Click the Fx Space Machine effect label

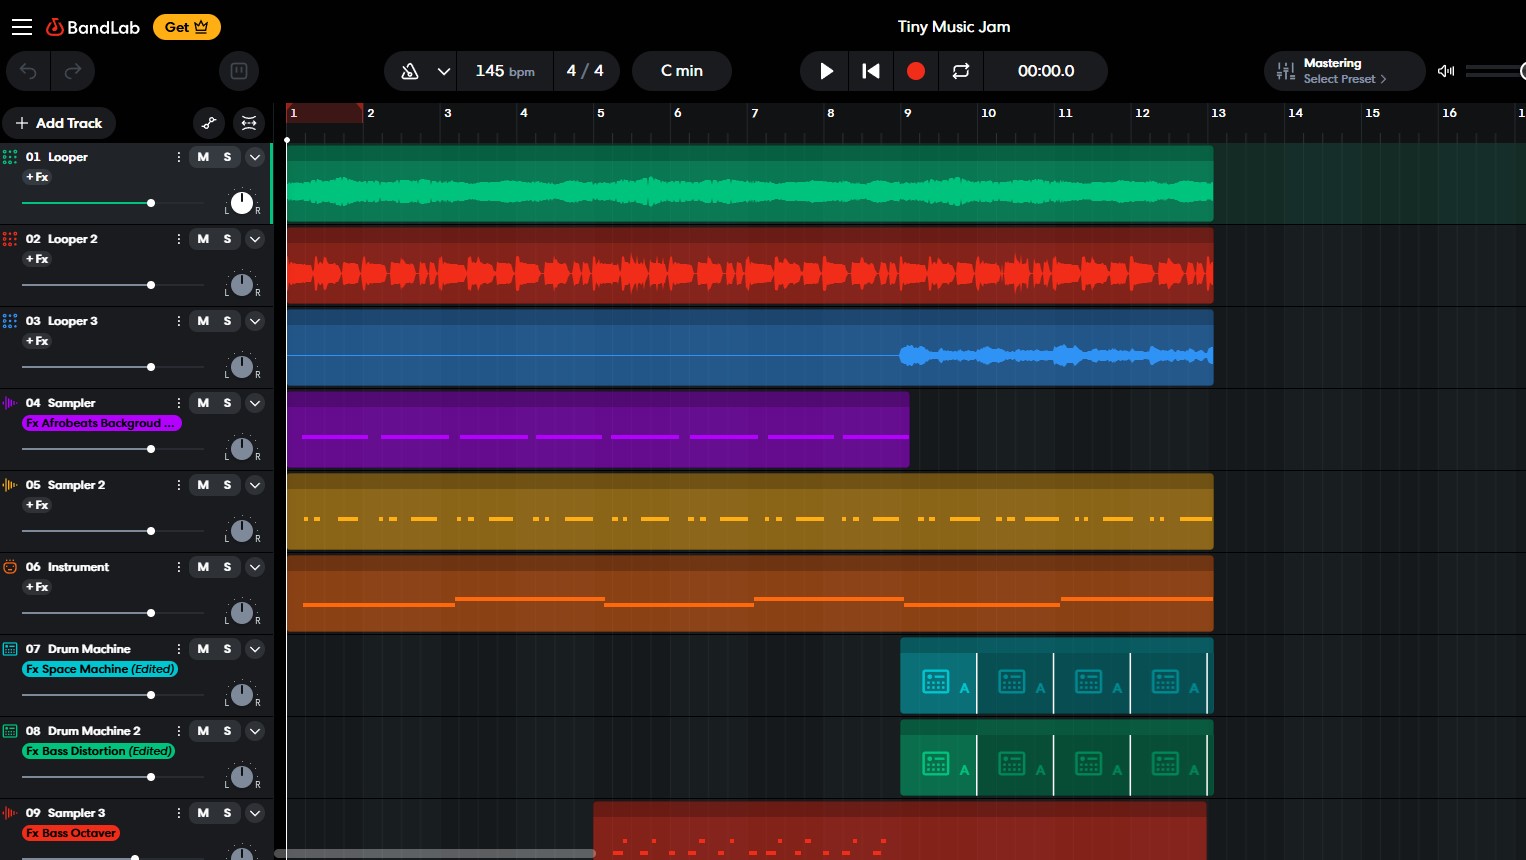click(100, 669)
